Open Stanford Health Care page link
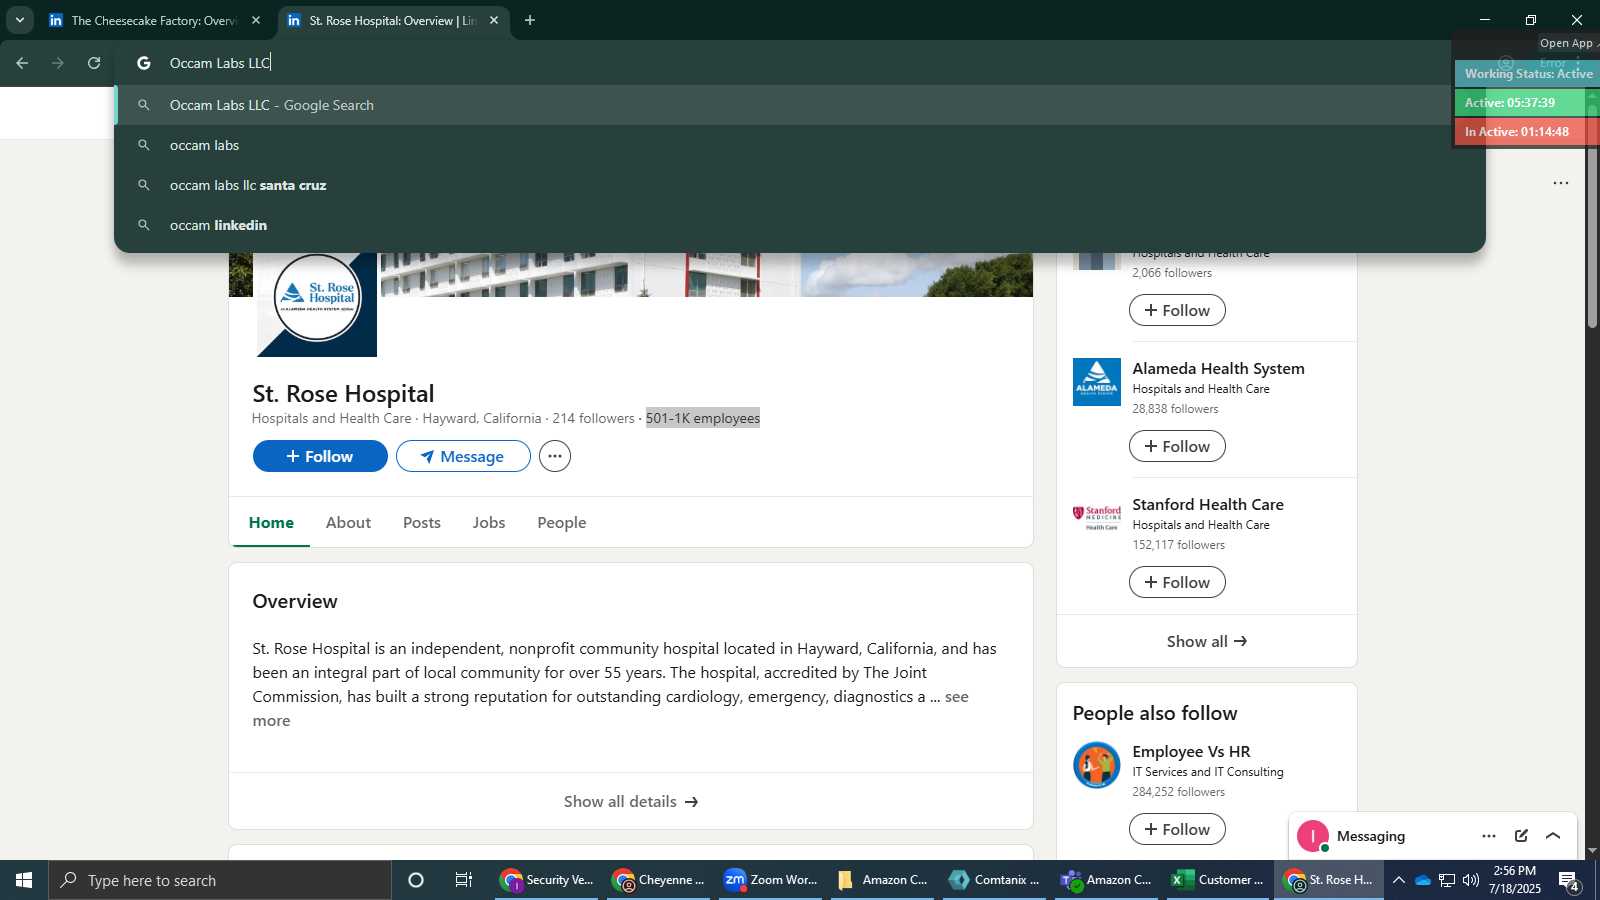 [x=1208, y=504]
